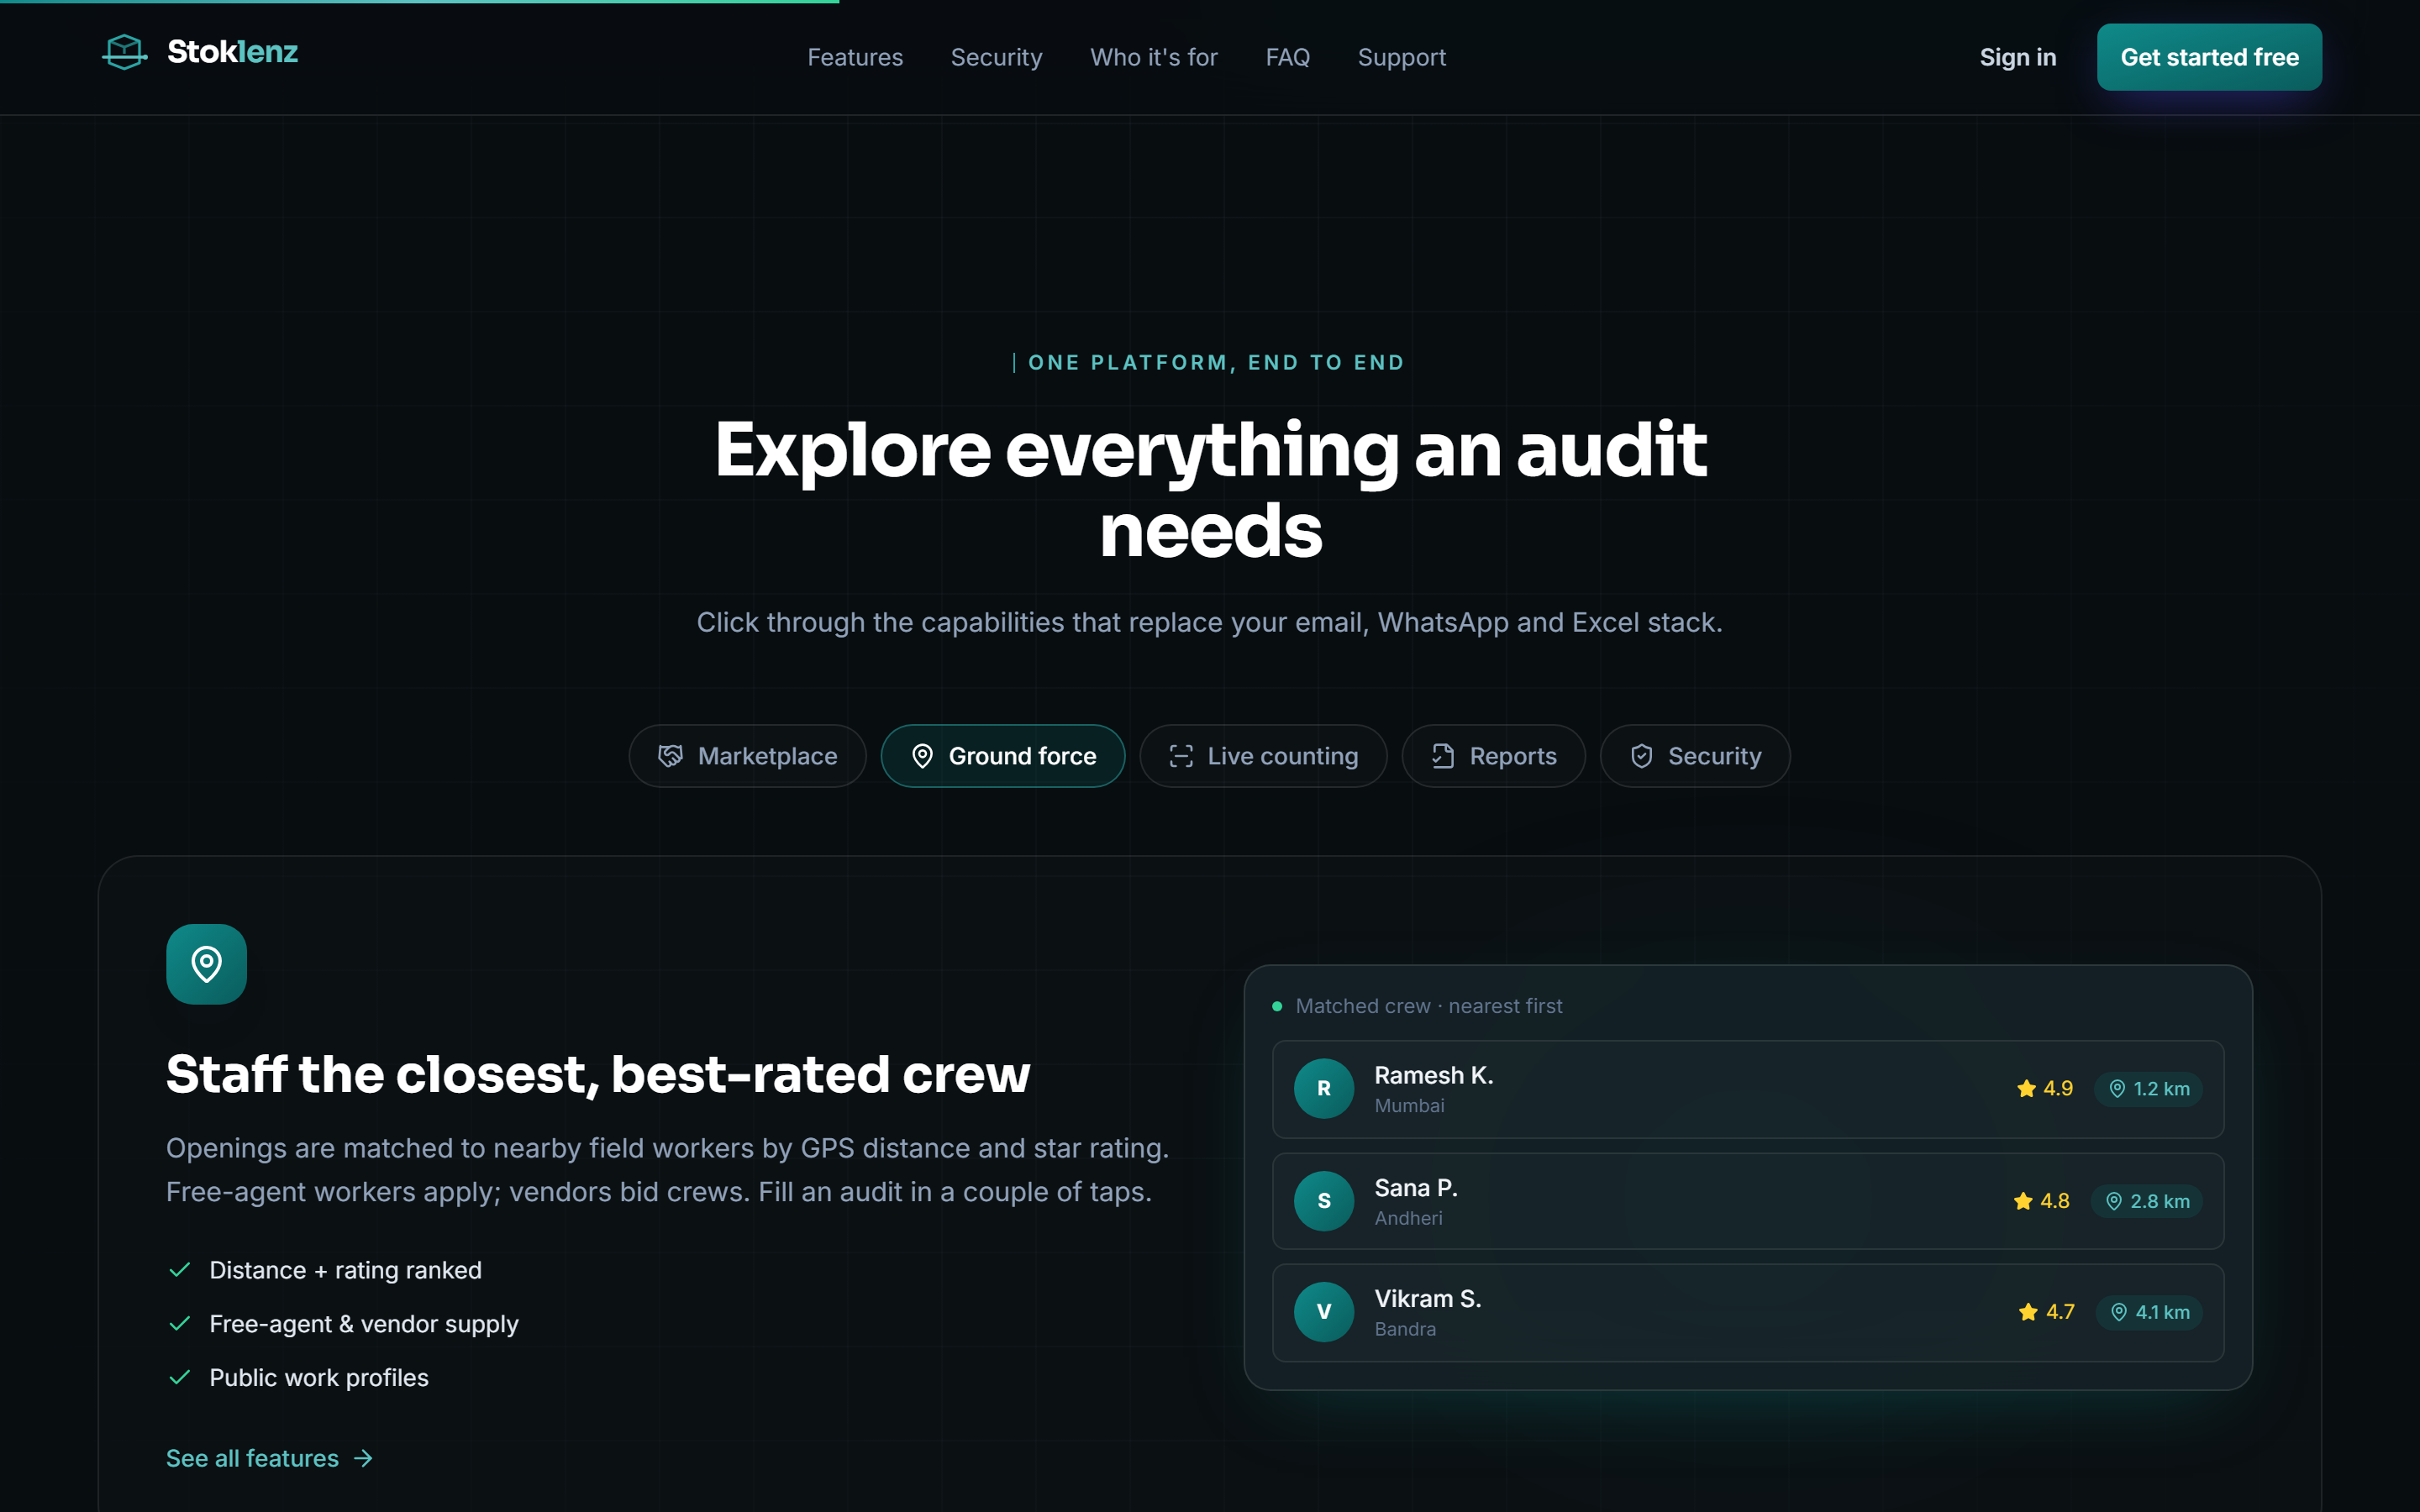Click the shield icon on Security tab
Screen dimensions: 2420x1512
point(1641,756)
